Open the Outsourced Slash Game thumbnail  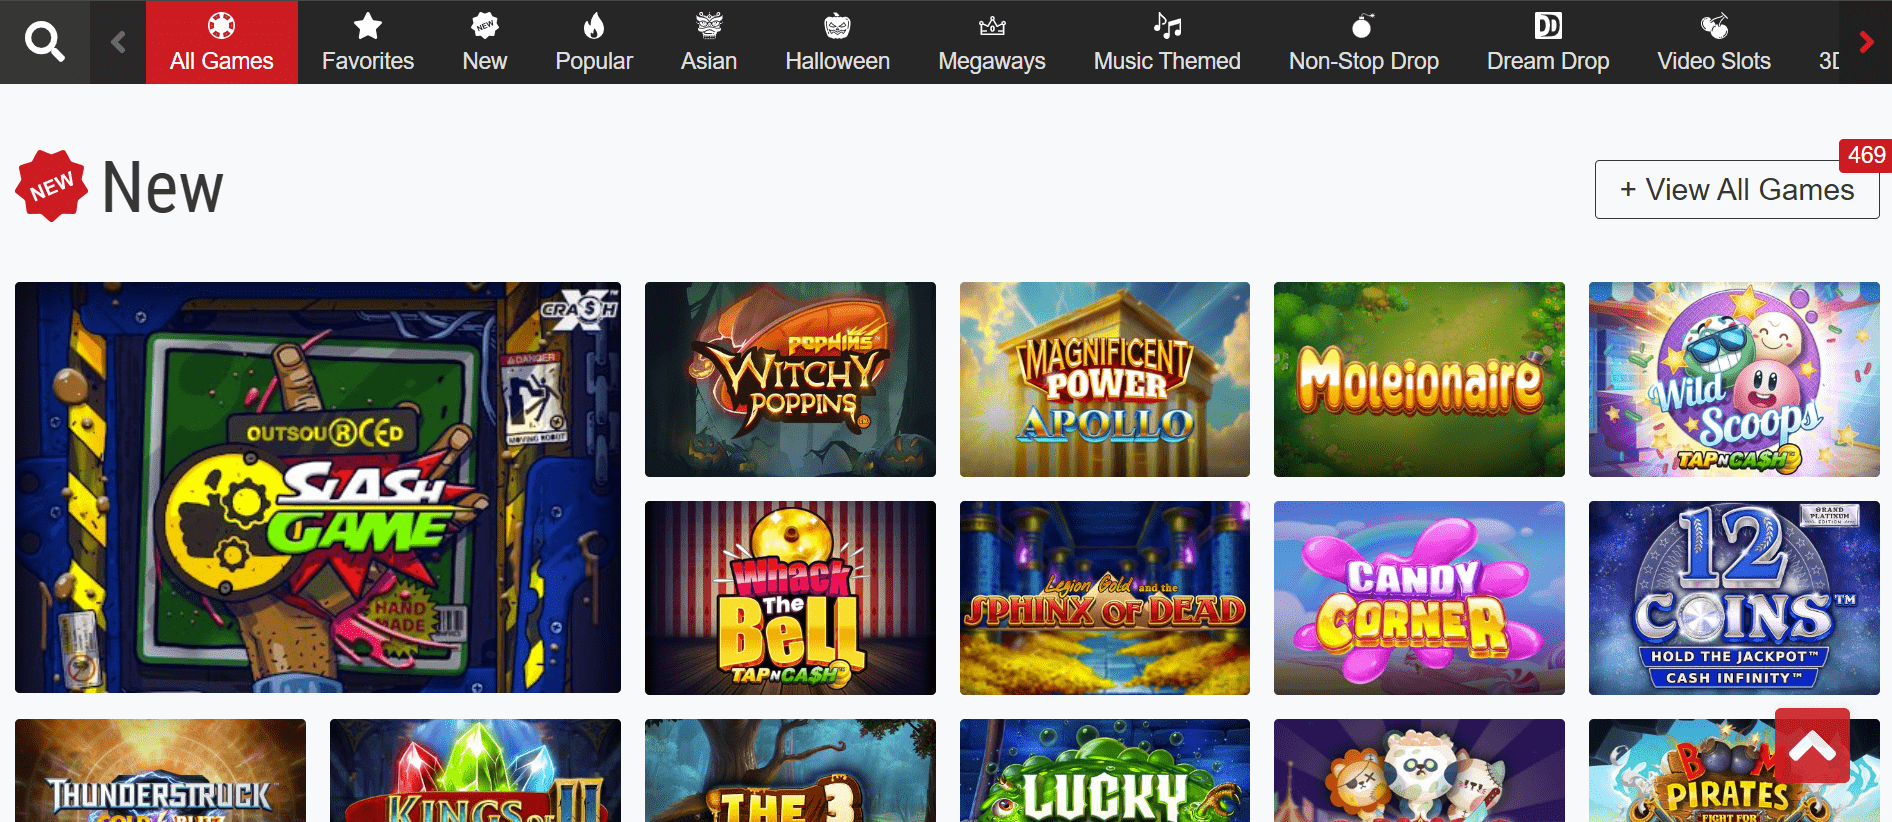point(318,487)
